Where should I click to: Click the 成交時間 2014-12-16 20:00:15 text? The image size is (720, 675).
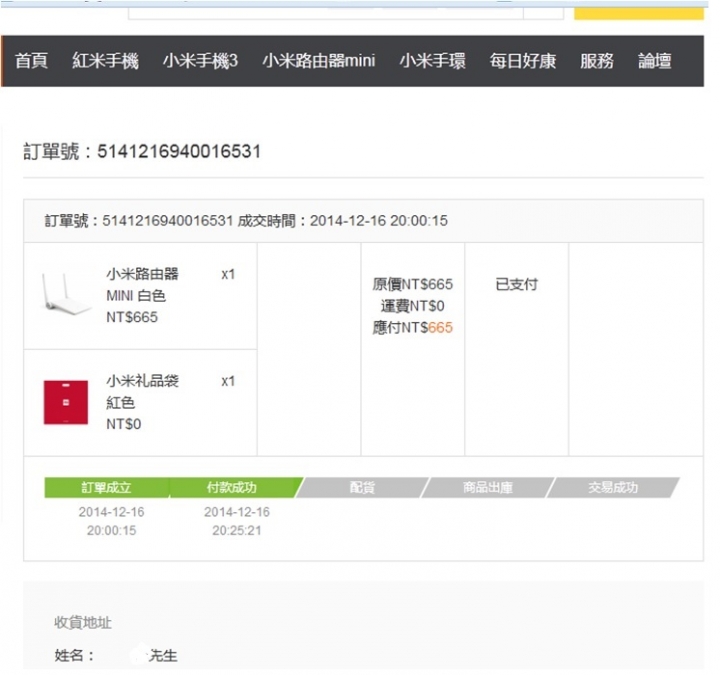click(x=343, y=221)
